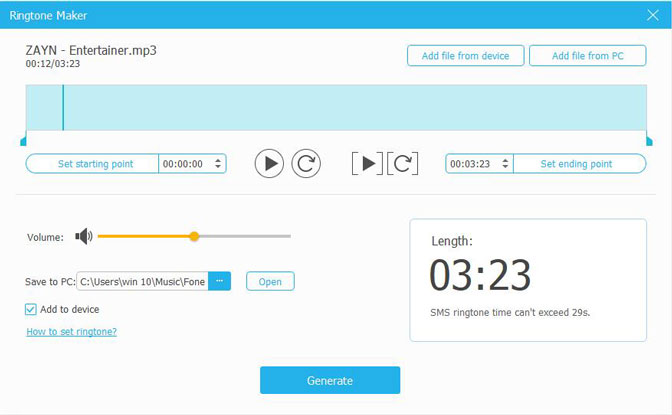
Task: Add file from device
Action: (465, 56)
